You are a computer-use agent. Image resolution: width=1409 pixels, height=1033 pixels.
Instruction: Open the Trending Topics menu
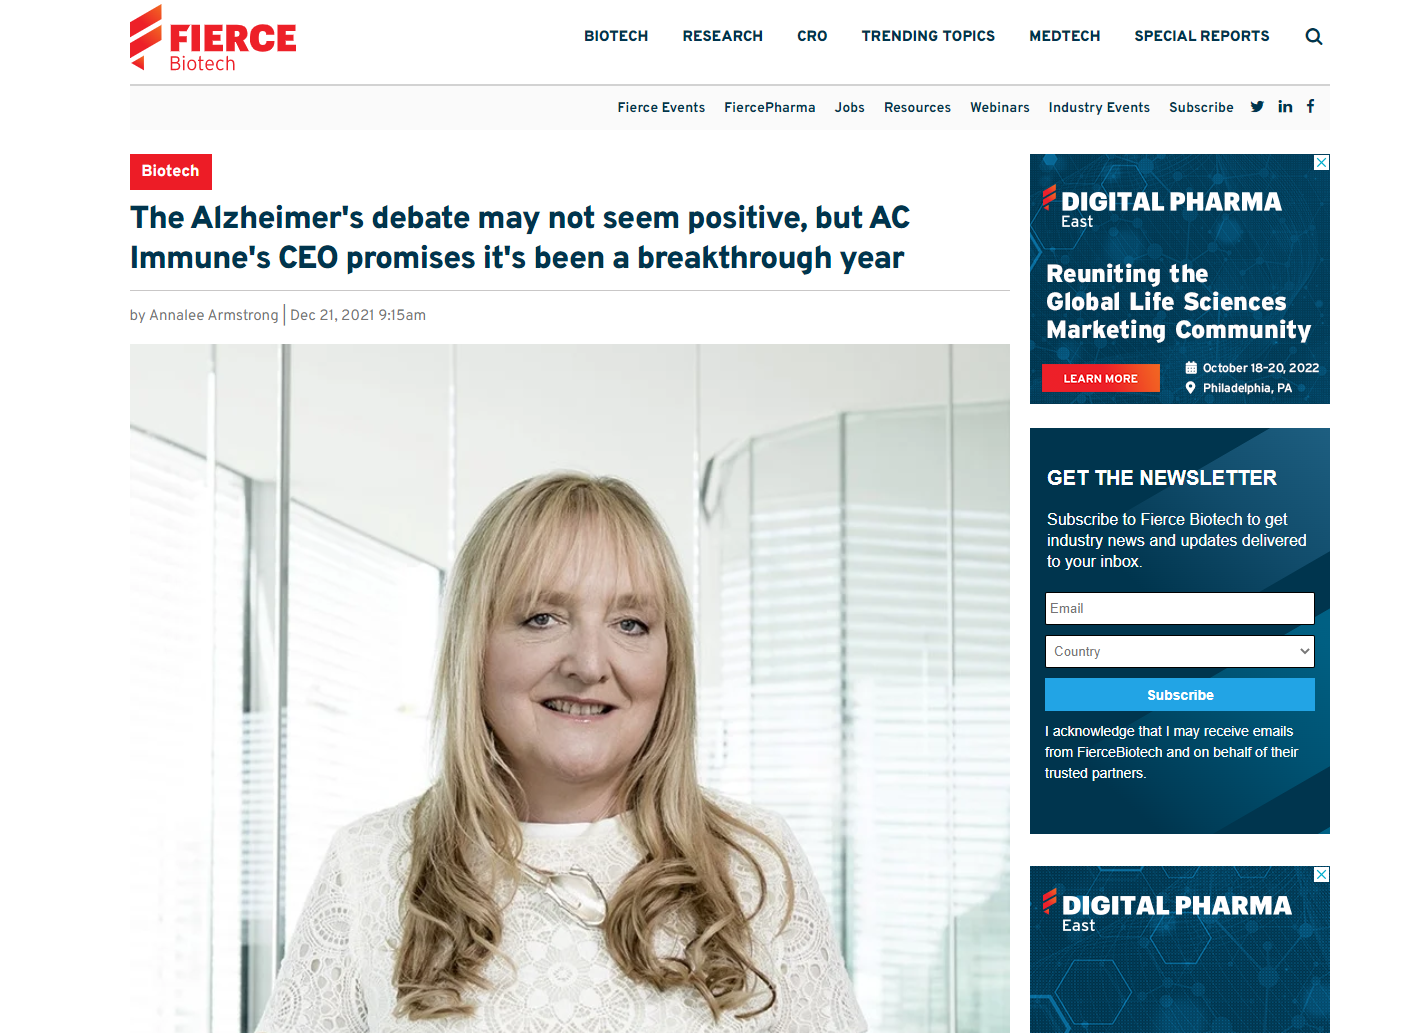[928, 36]
